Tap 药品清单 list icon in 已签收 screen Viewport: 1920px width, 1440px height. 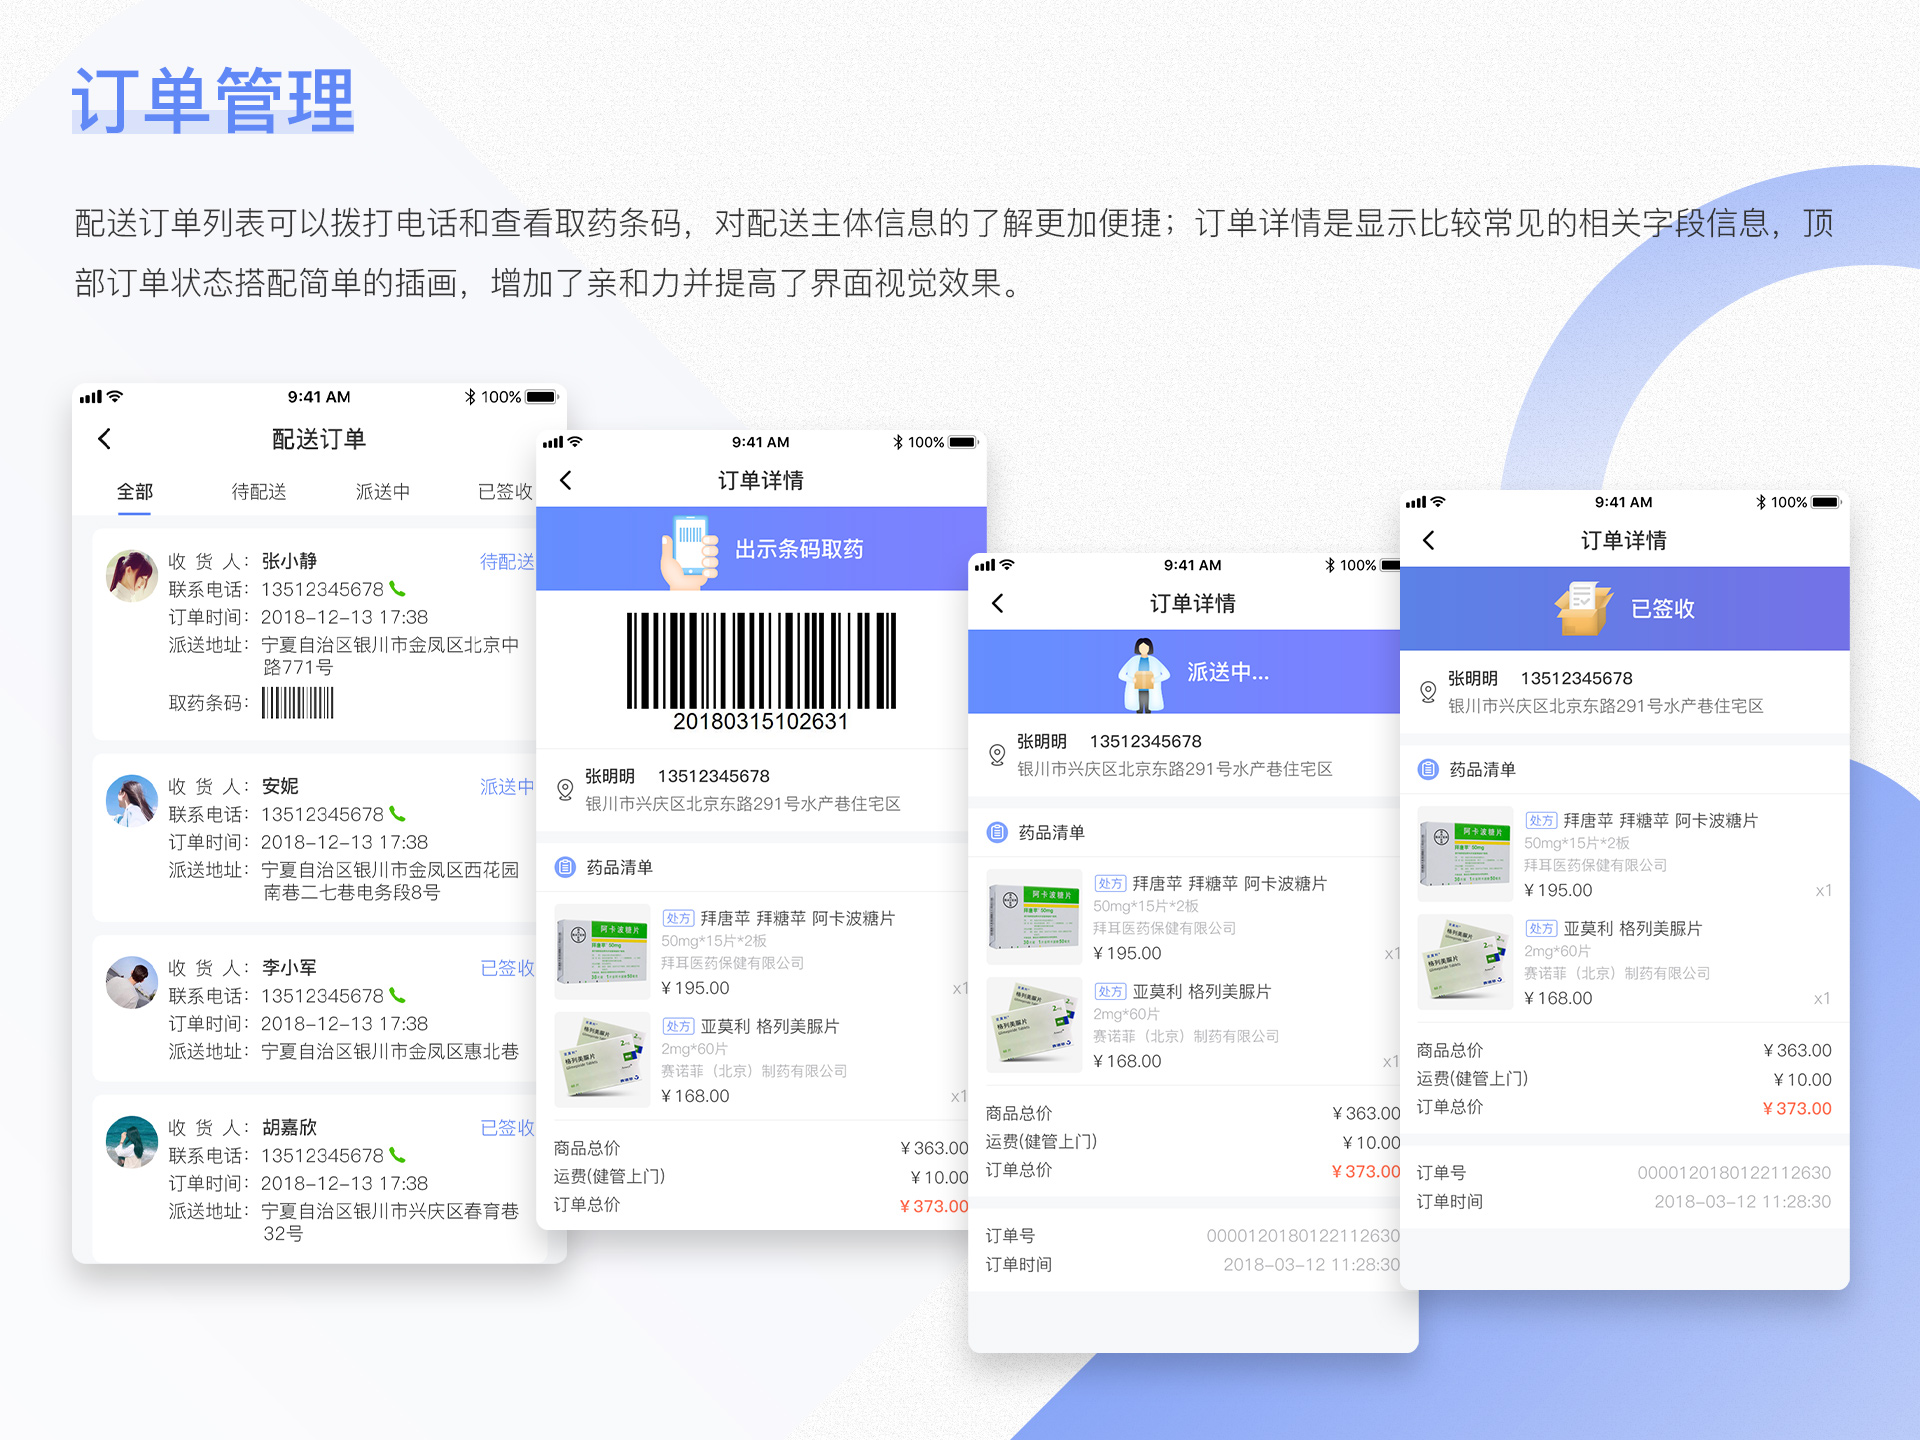point(1428,769)
